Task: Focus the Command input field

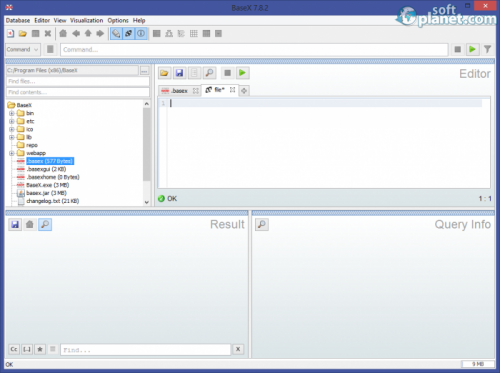Action: 254,50
